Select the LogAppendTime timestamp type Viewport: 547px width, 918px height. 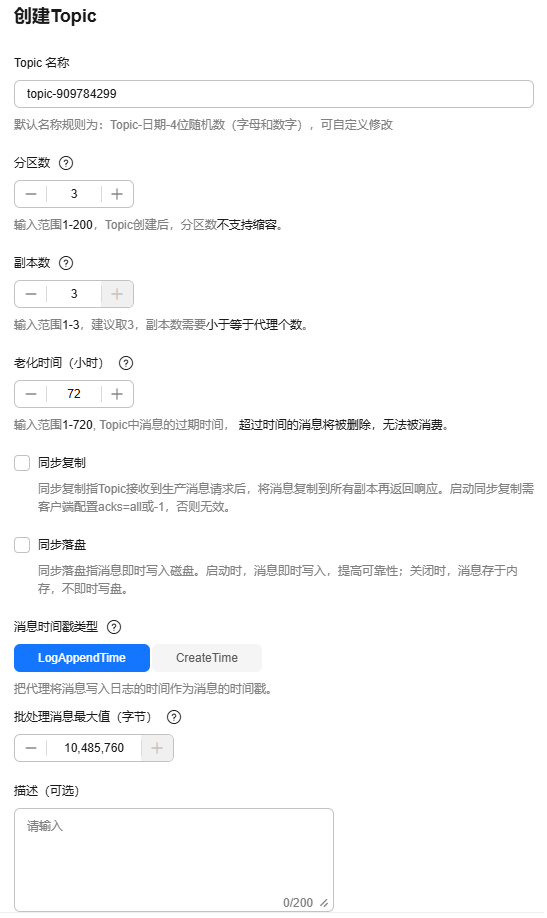click(82, 658)
